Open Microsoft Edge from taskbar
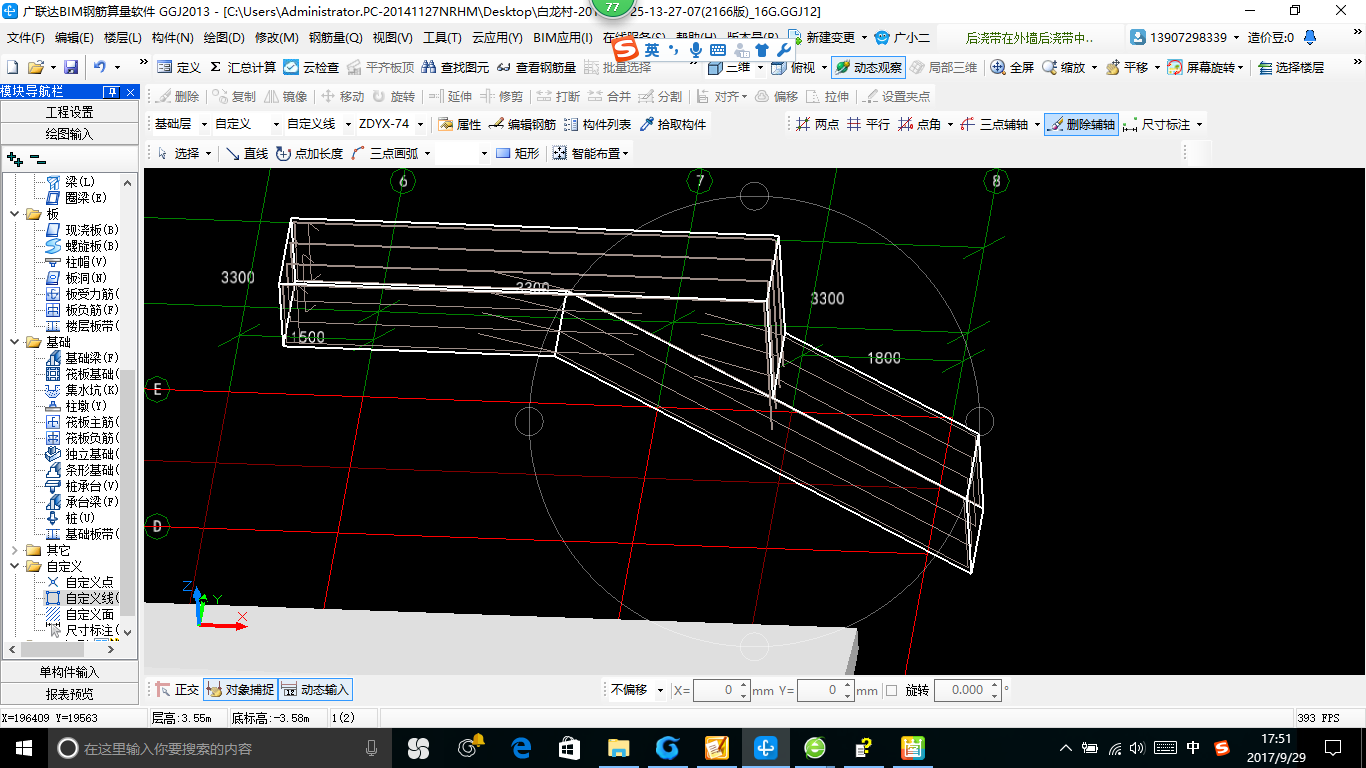Viewport: 1366px width, 768px height. coord(521,748)
